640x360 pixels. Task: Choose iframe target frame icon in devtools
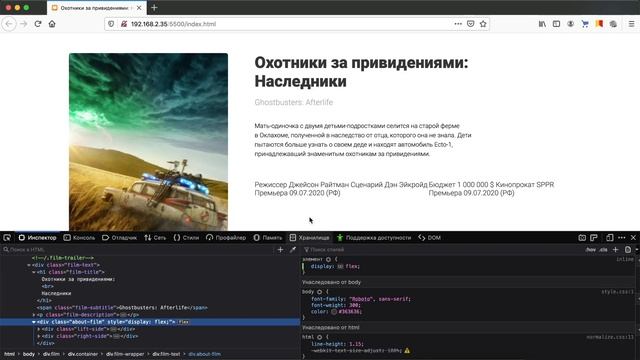(594, 238)
